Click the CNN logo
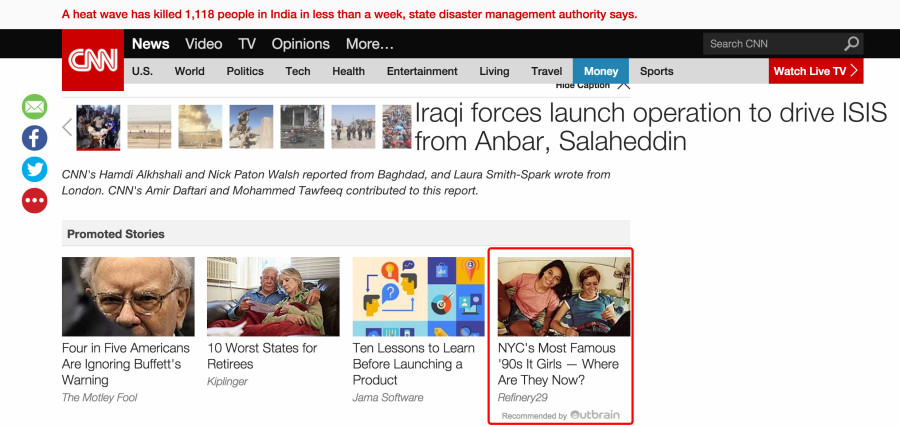 [x=92, y=57]
